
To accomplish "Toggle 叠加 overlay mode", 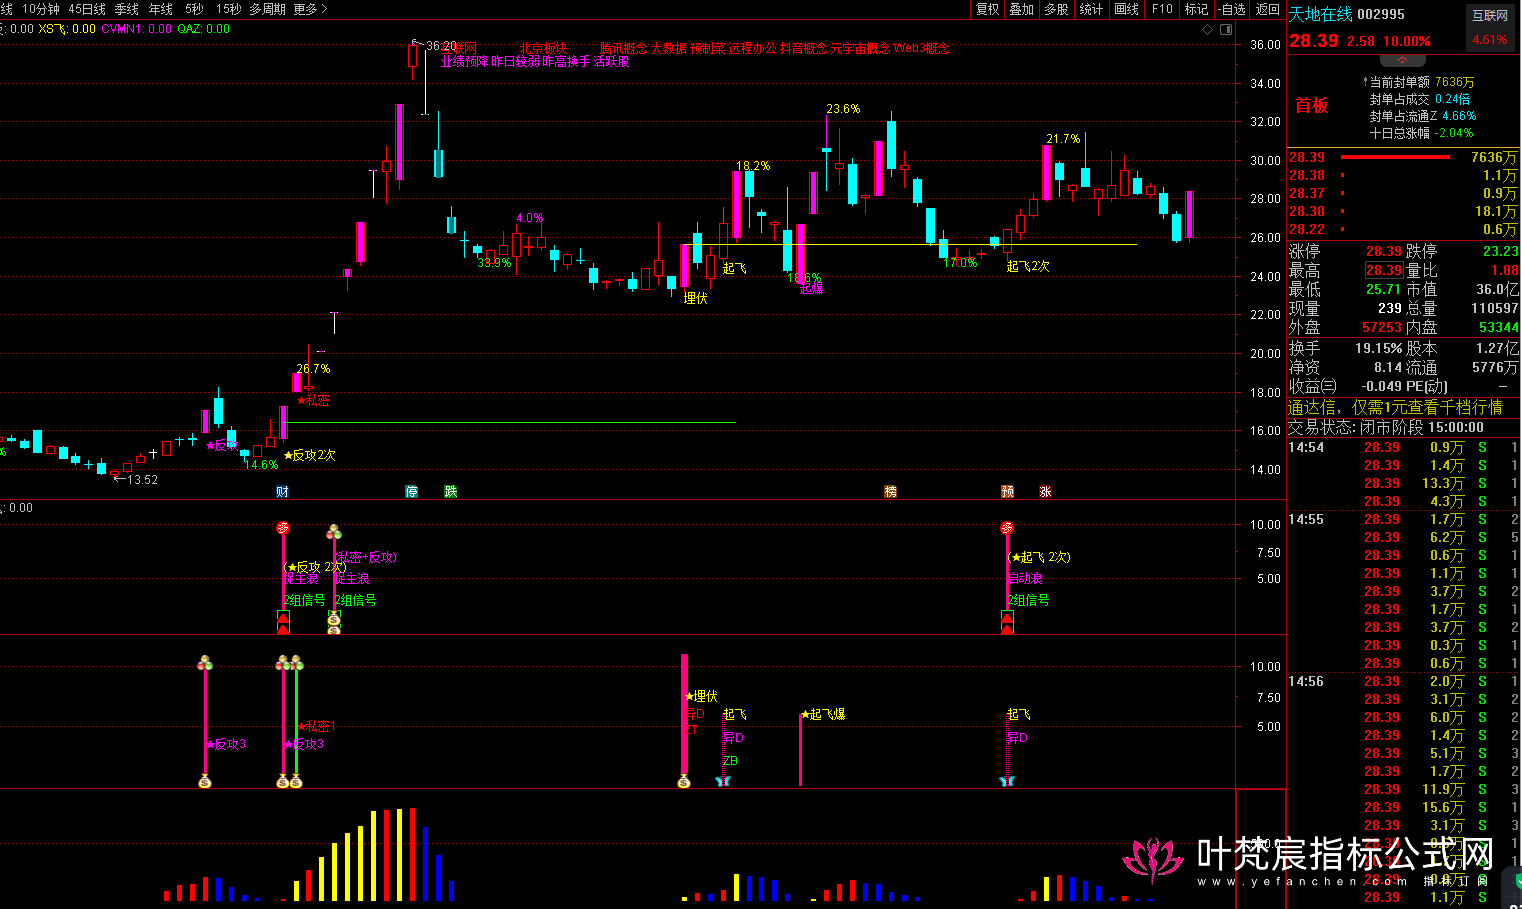I will 1021,9.
